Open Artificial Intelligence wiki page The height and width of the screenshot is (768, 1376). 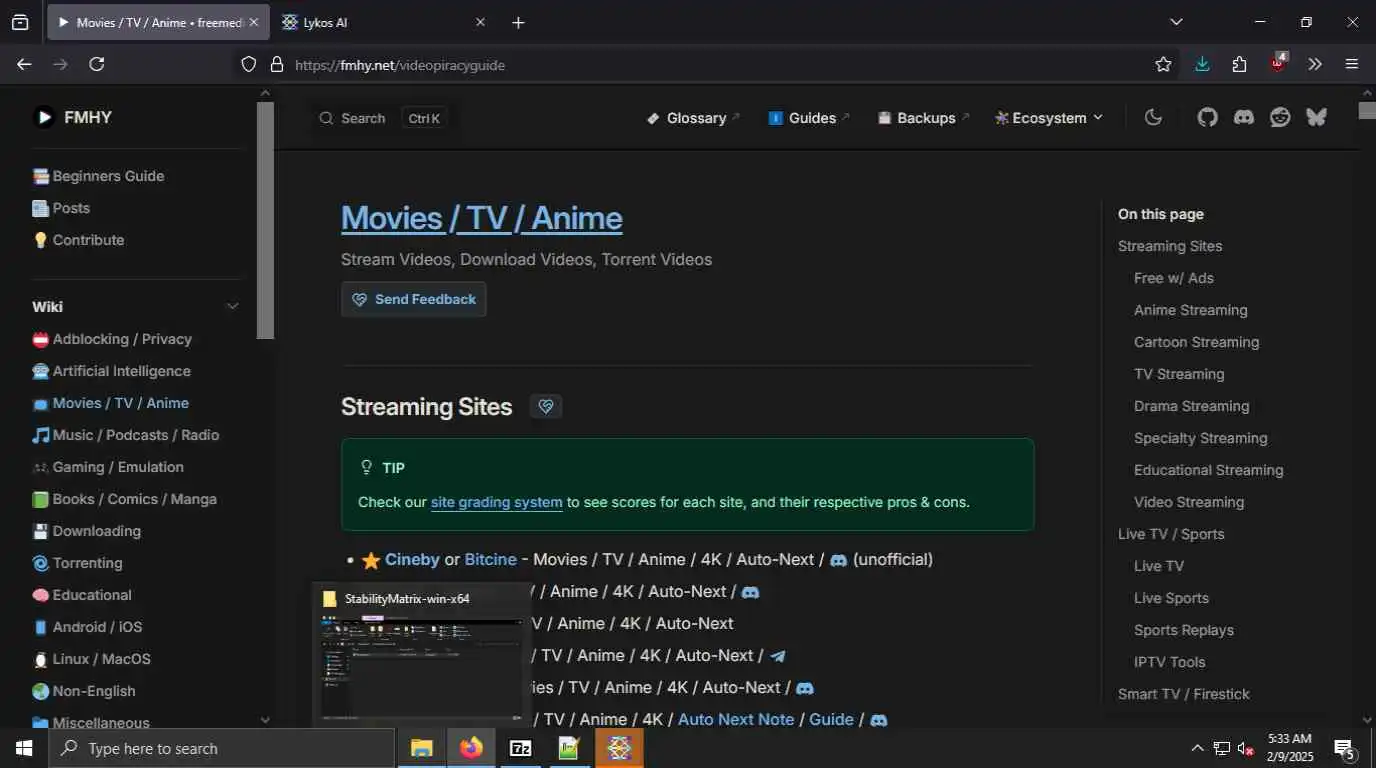111,371
